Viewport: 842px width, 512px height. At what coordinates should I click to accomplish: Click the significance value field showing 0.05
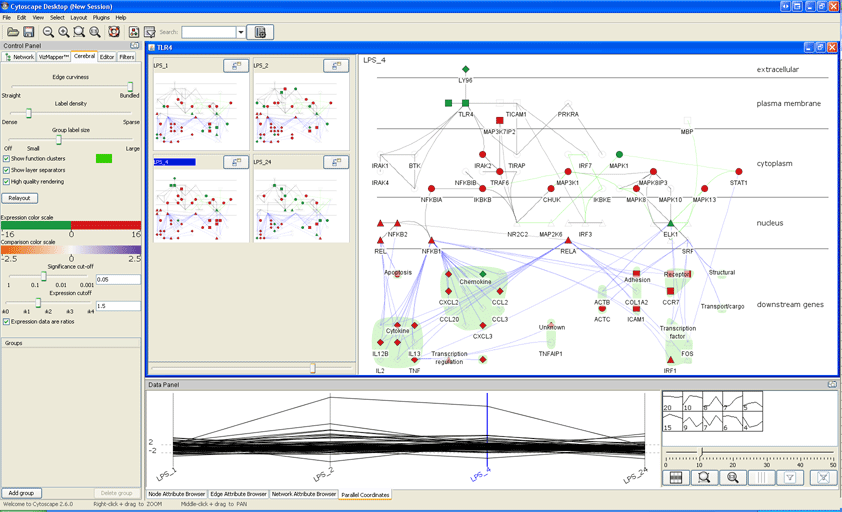click(118, 279)
